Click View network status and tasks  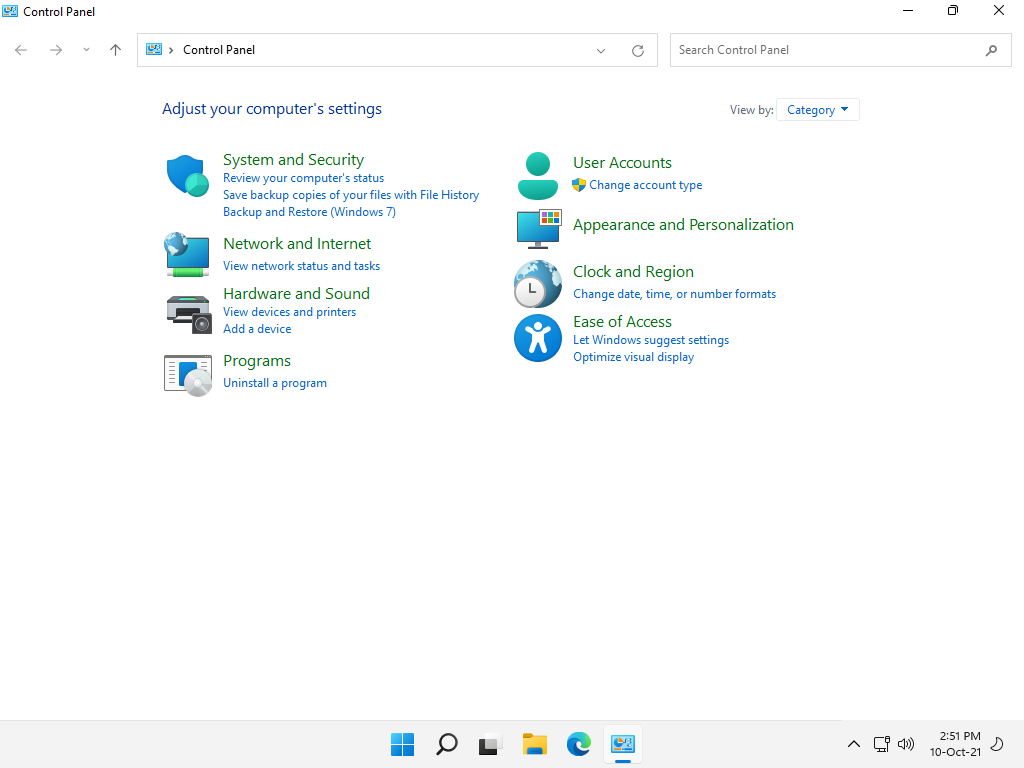[x=301, y=265]
